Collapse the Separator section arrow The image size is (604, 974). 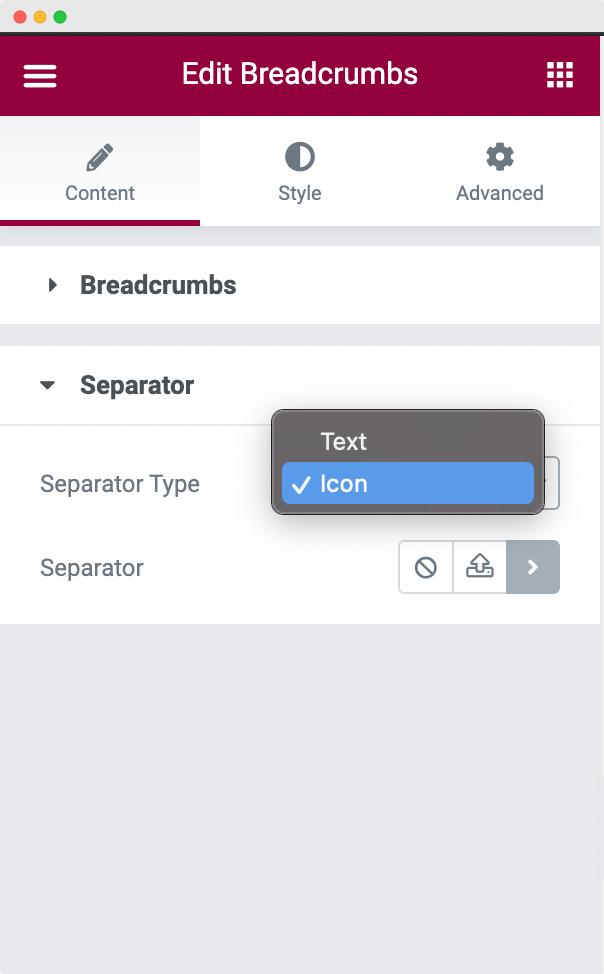click(x=48, y=385)
